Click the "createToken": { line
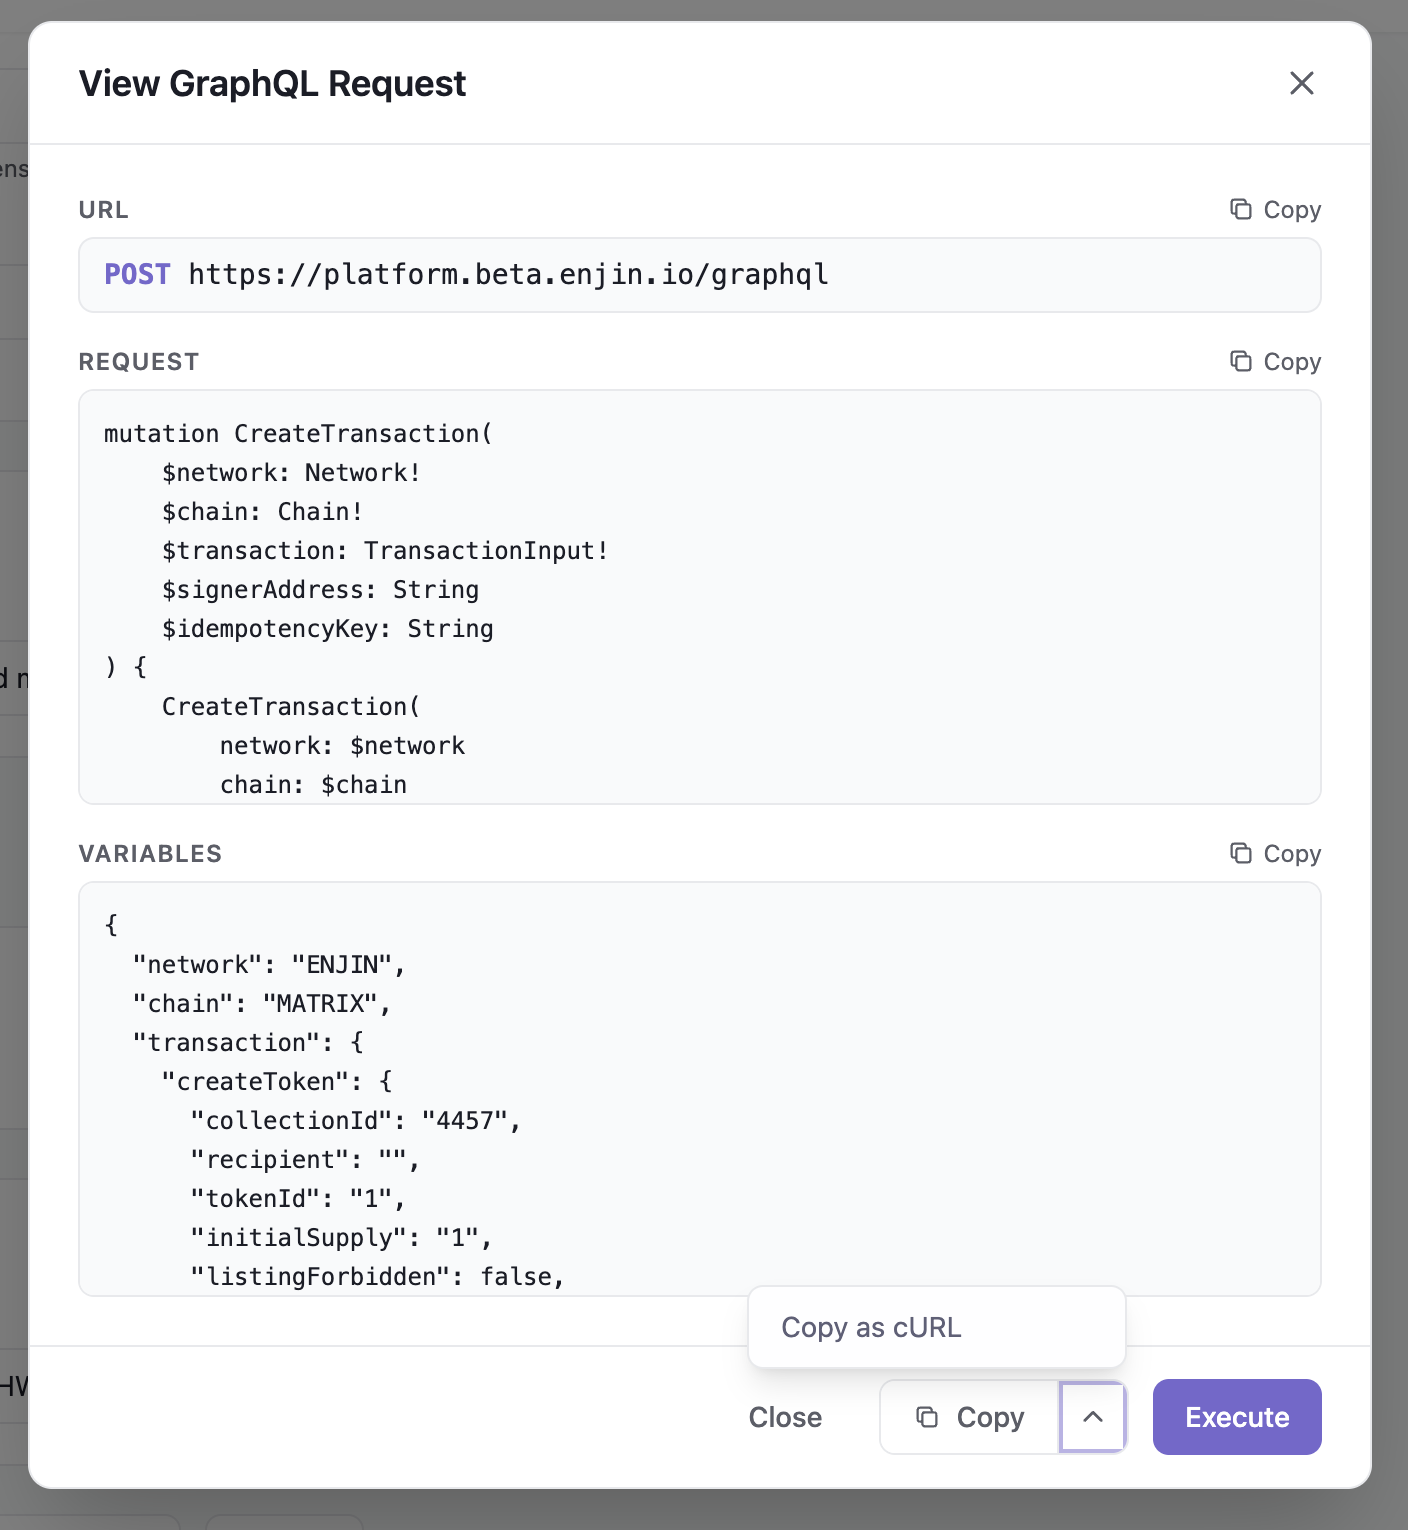The height and width of the screenshot is (1530, 1408). pyautogui.click(x=277, y=1082)
